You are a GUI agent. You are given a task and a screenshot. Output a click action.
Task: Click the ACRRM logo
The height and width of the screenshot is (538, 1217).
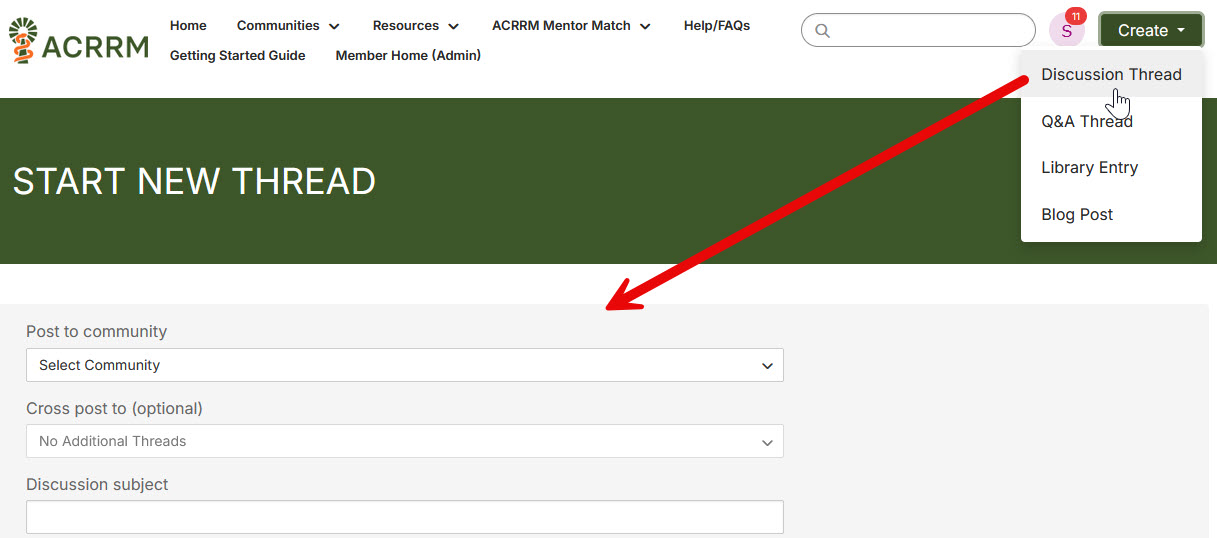[x=79, y=41]
